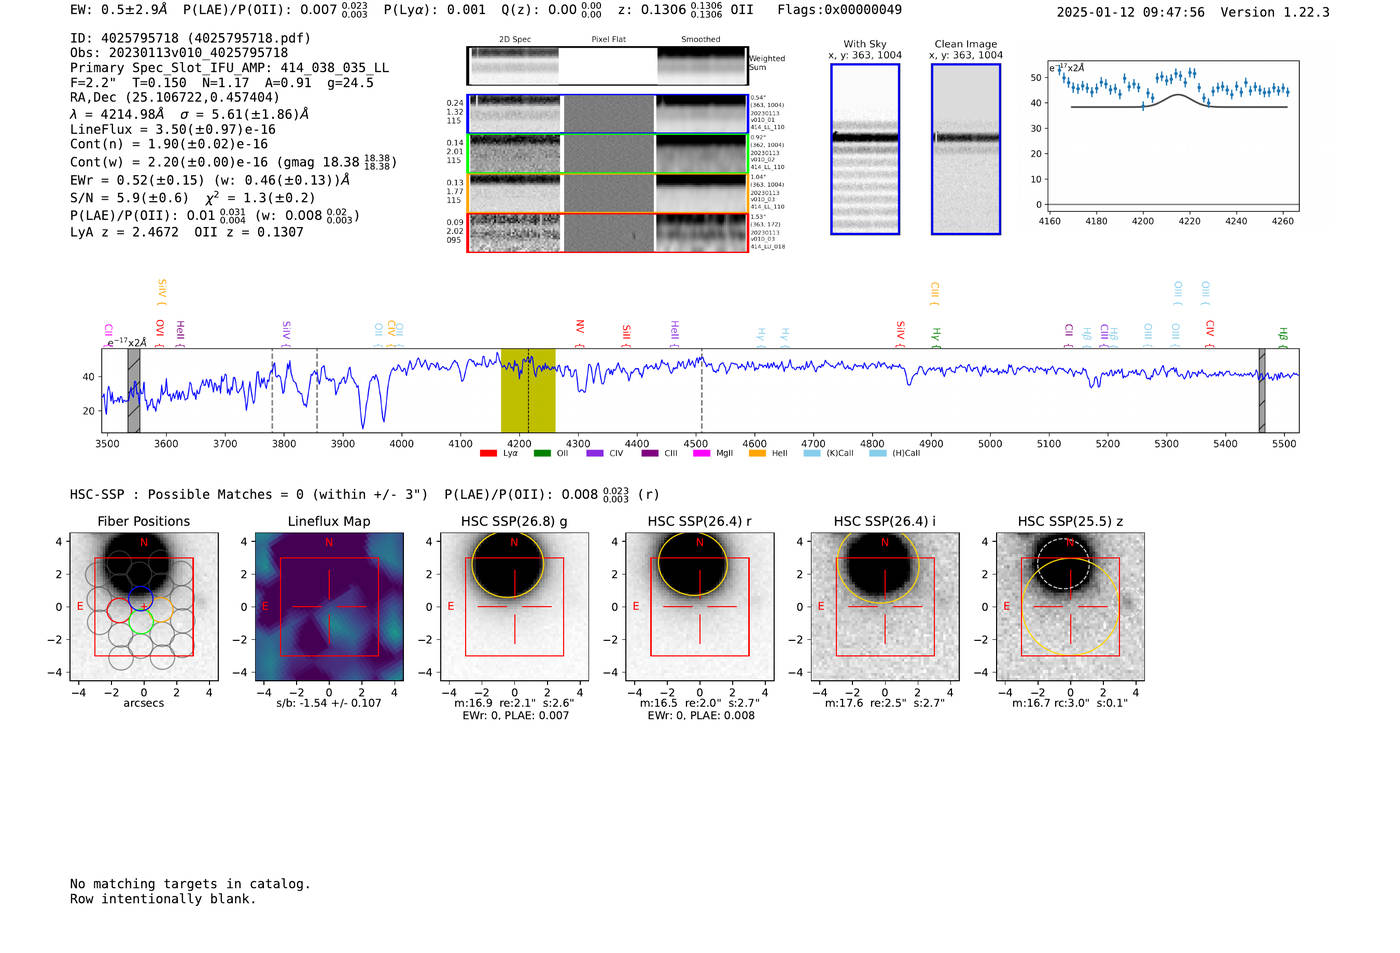Click the 'Obs: 20230113v010_4025795718' line
This screenshot has width=1400, height=953.
[x=179, y=53]
